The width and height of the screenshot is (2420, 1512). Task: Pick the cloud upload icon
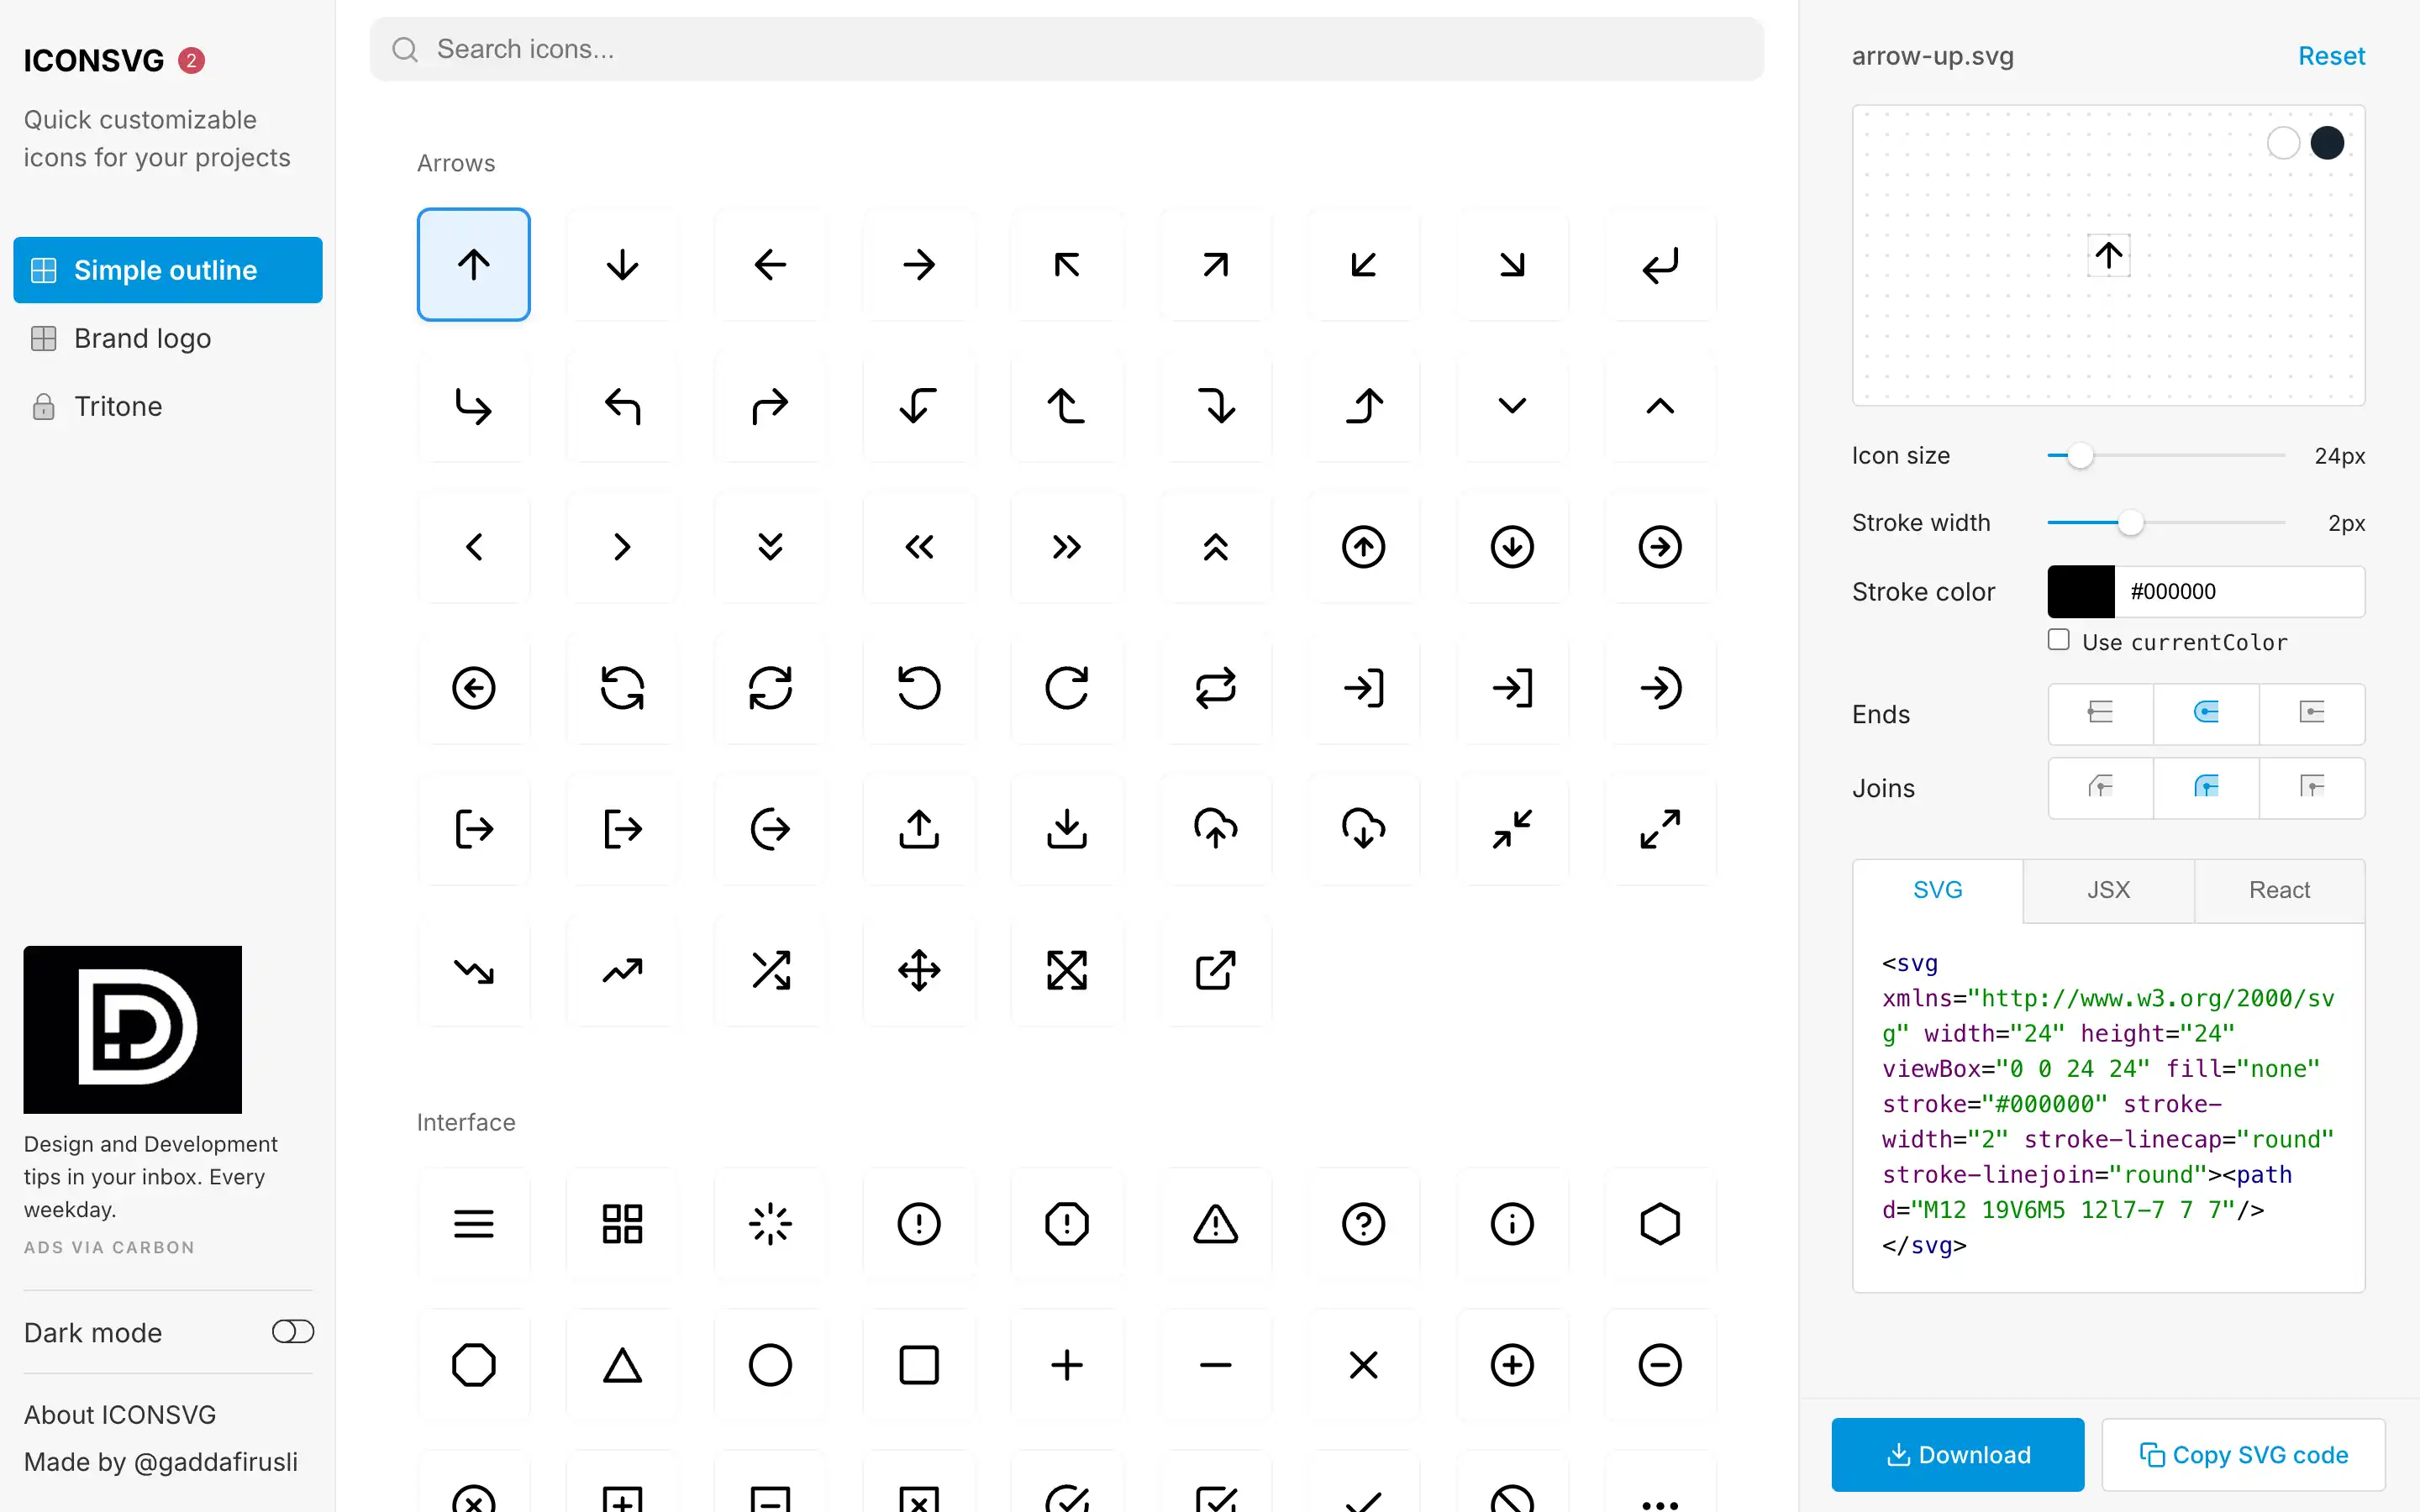pos(1215,829)
